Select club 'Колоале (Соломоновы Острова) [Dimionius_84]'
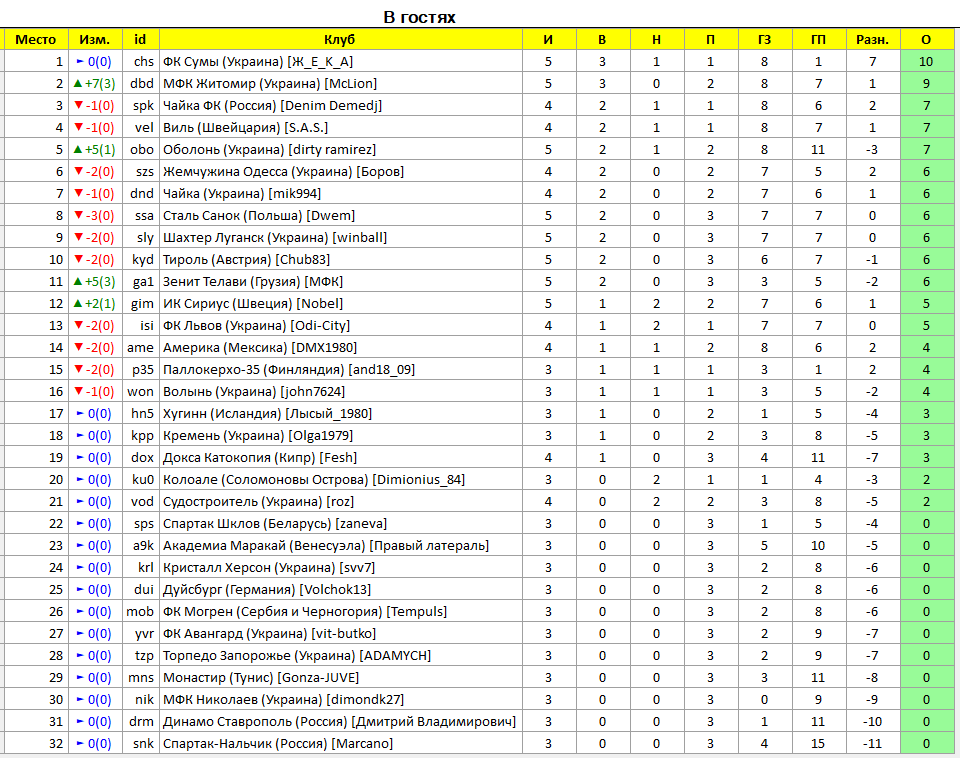Image resolution: width=960 pixels, height=758 pixels. (x=314, y=481)
